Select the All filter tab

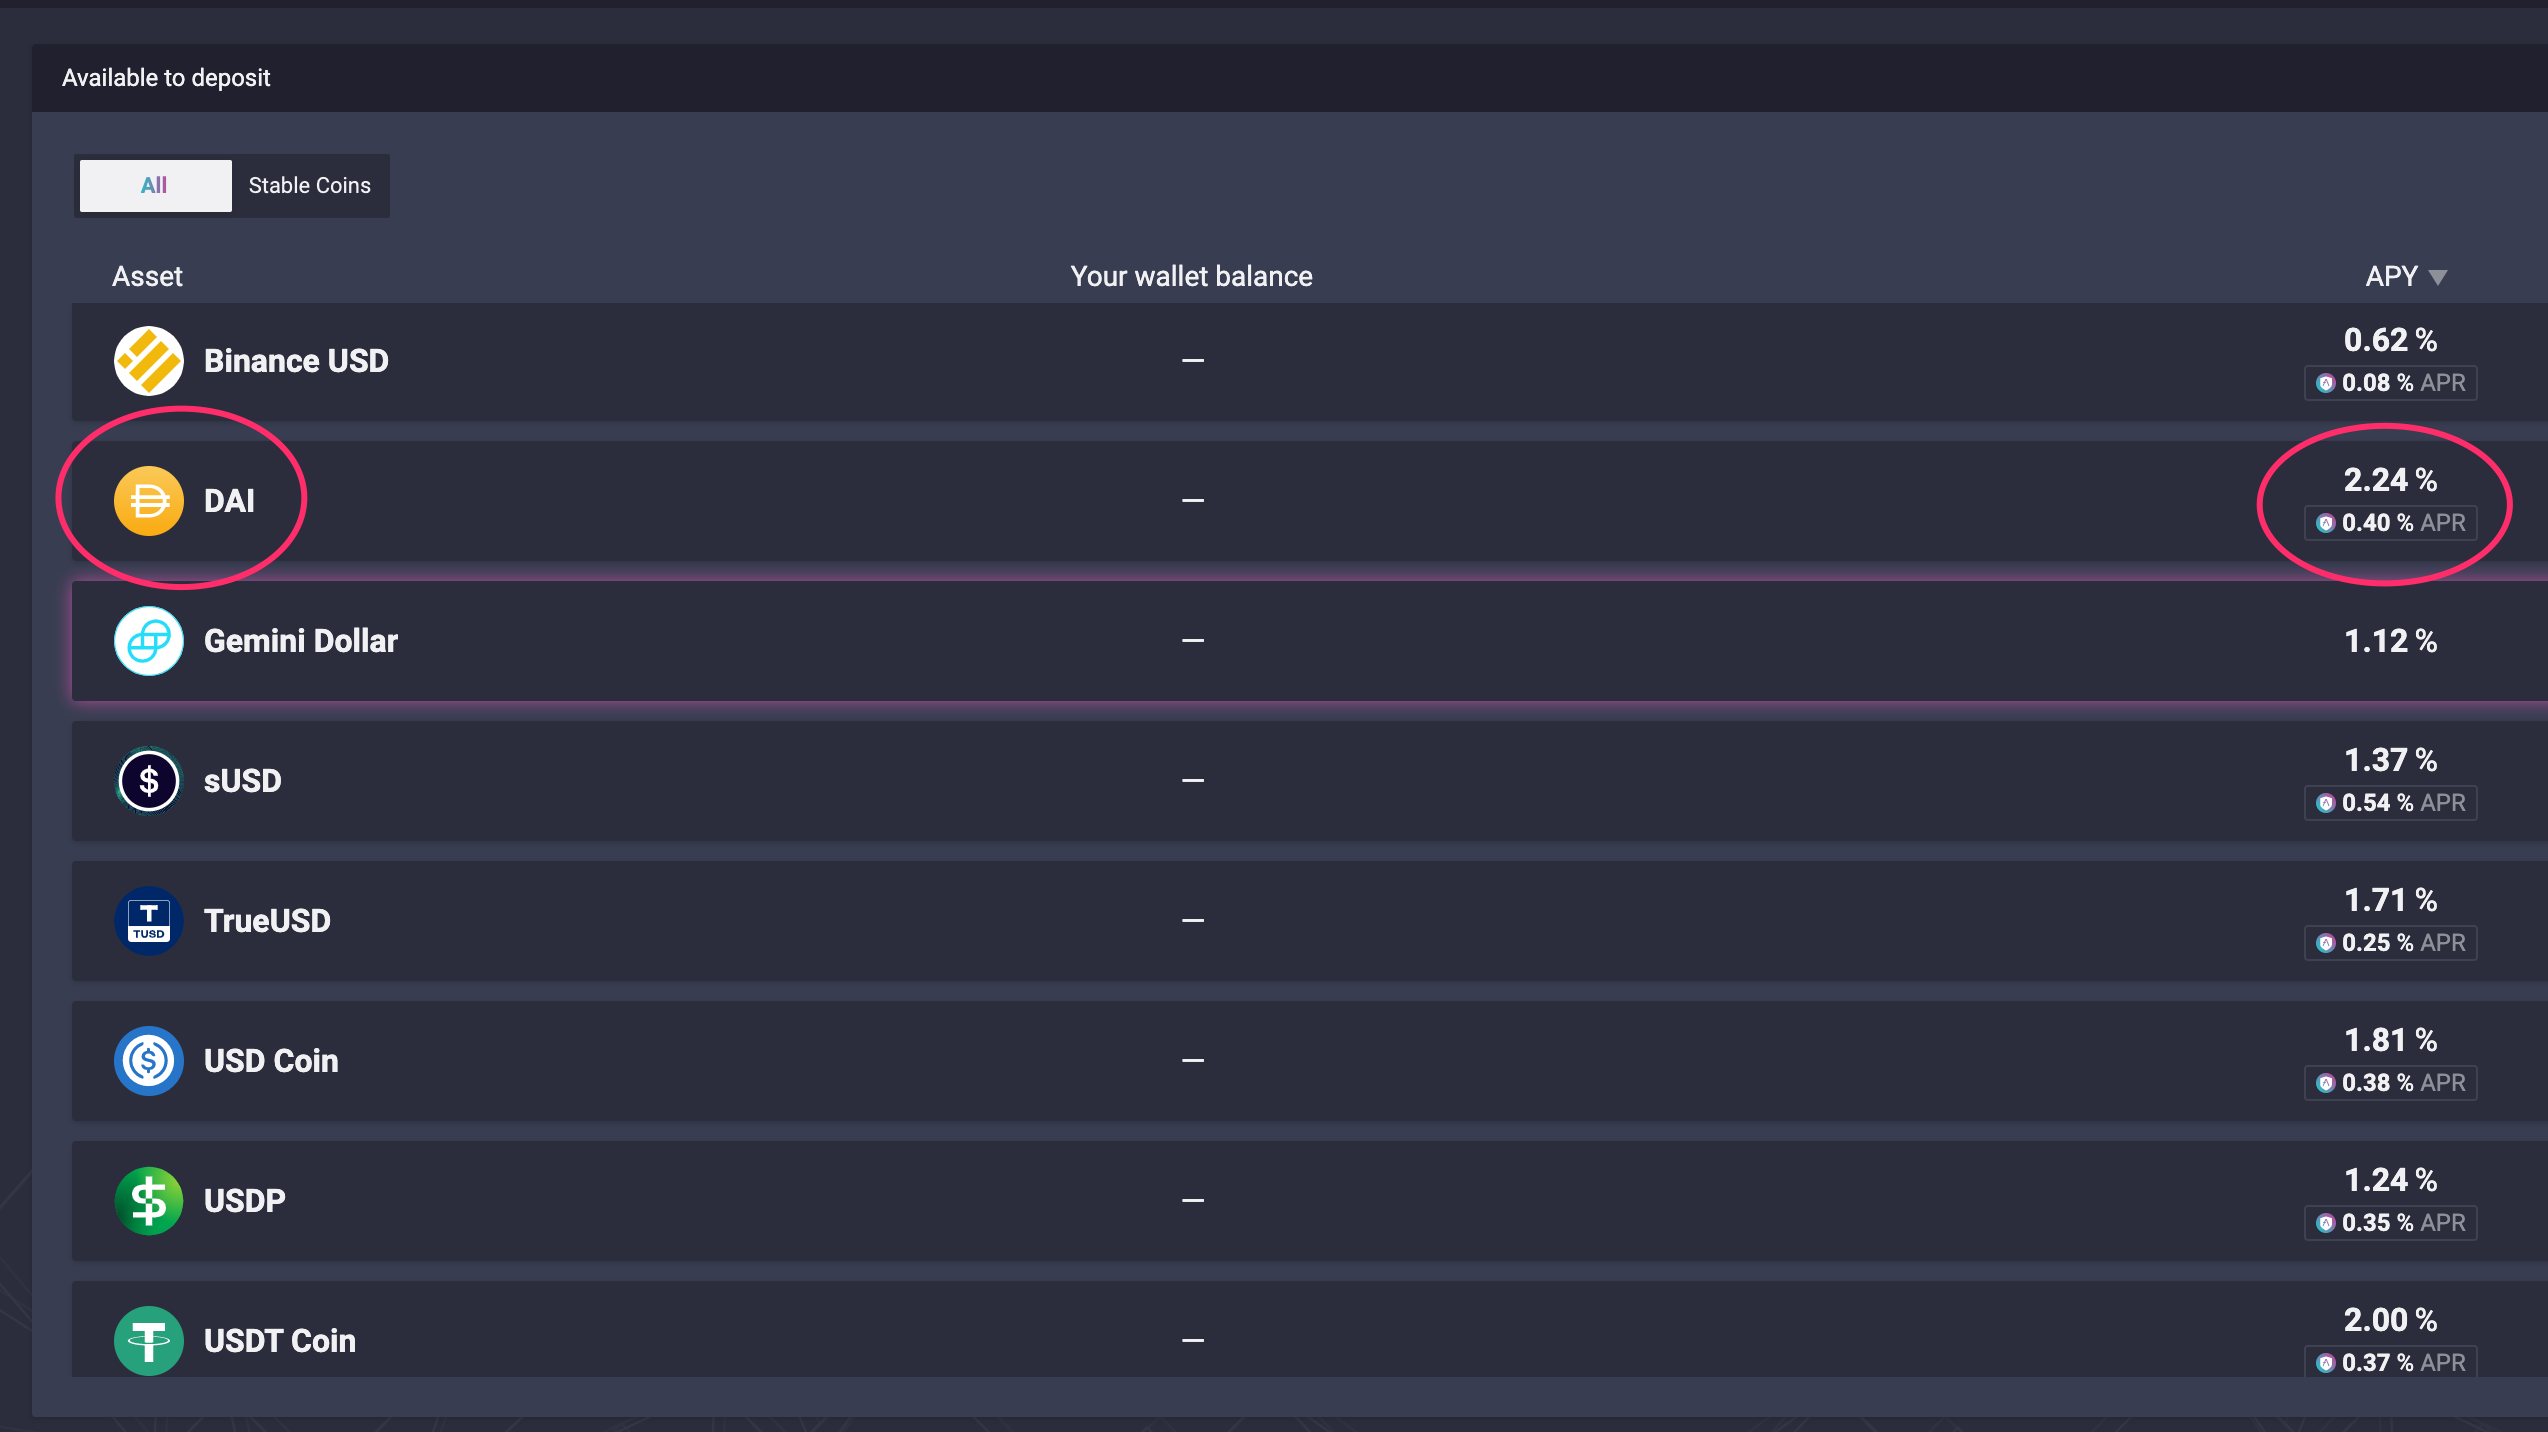point(155,186)
